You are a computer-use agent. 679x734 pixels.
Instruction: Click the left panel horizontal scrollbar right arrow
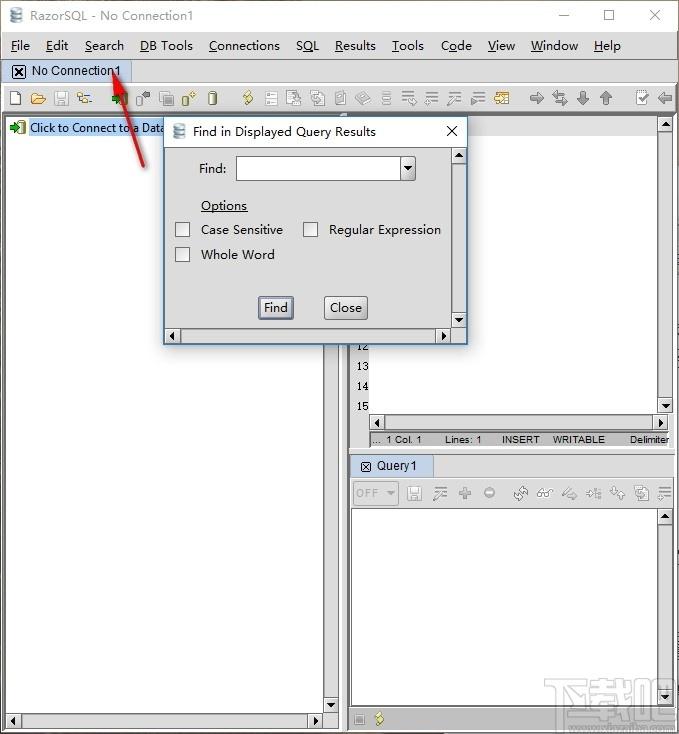315,721
